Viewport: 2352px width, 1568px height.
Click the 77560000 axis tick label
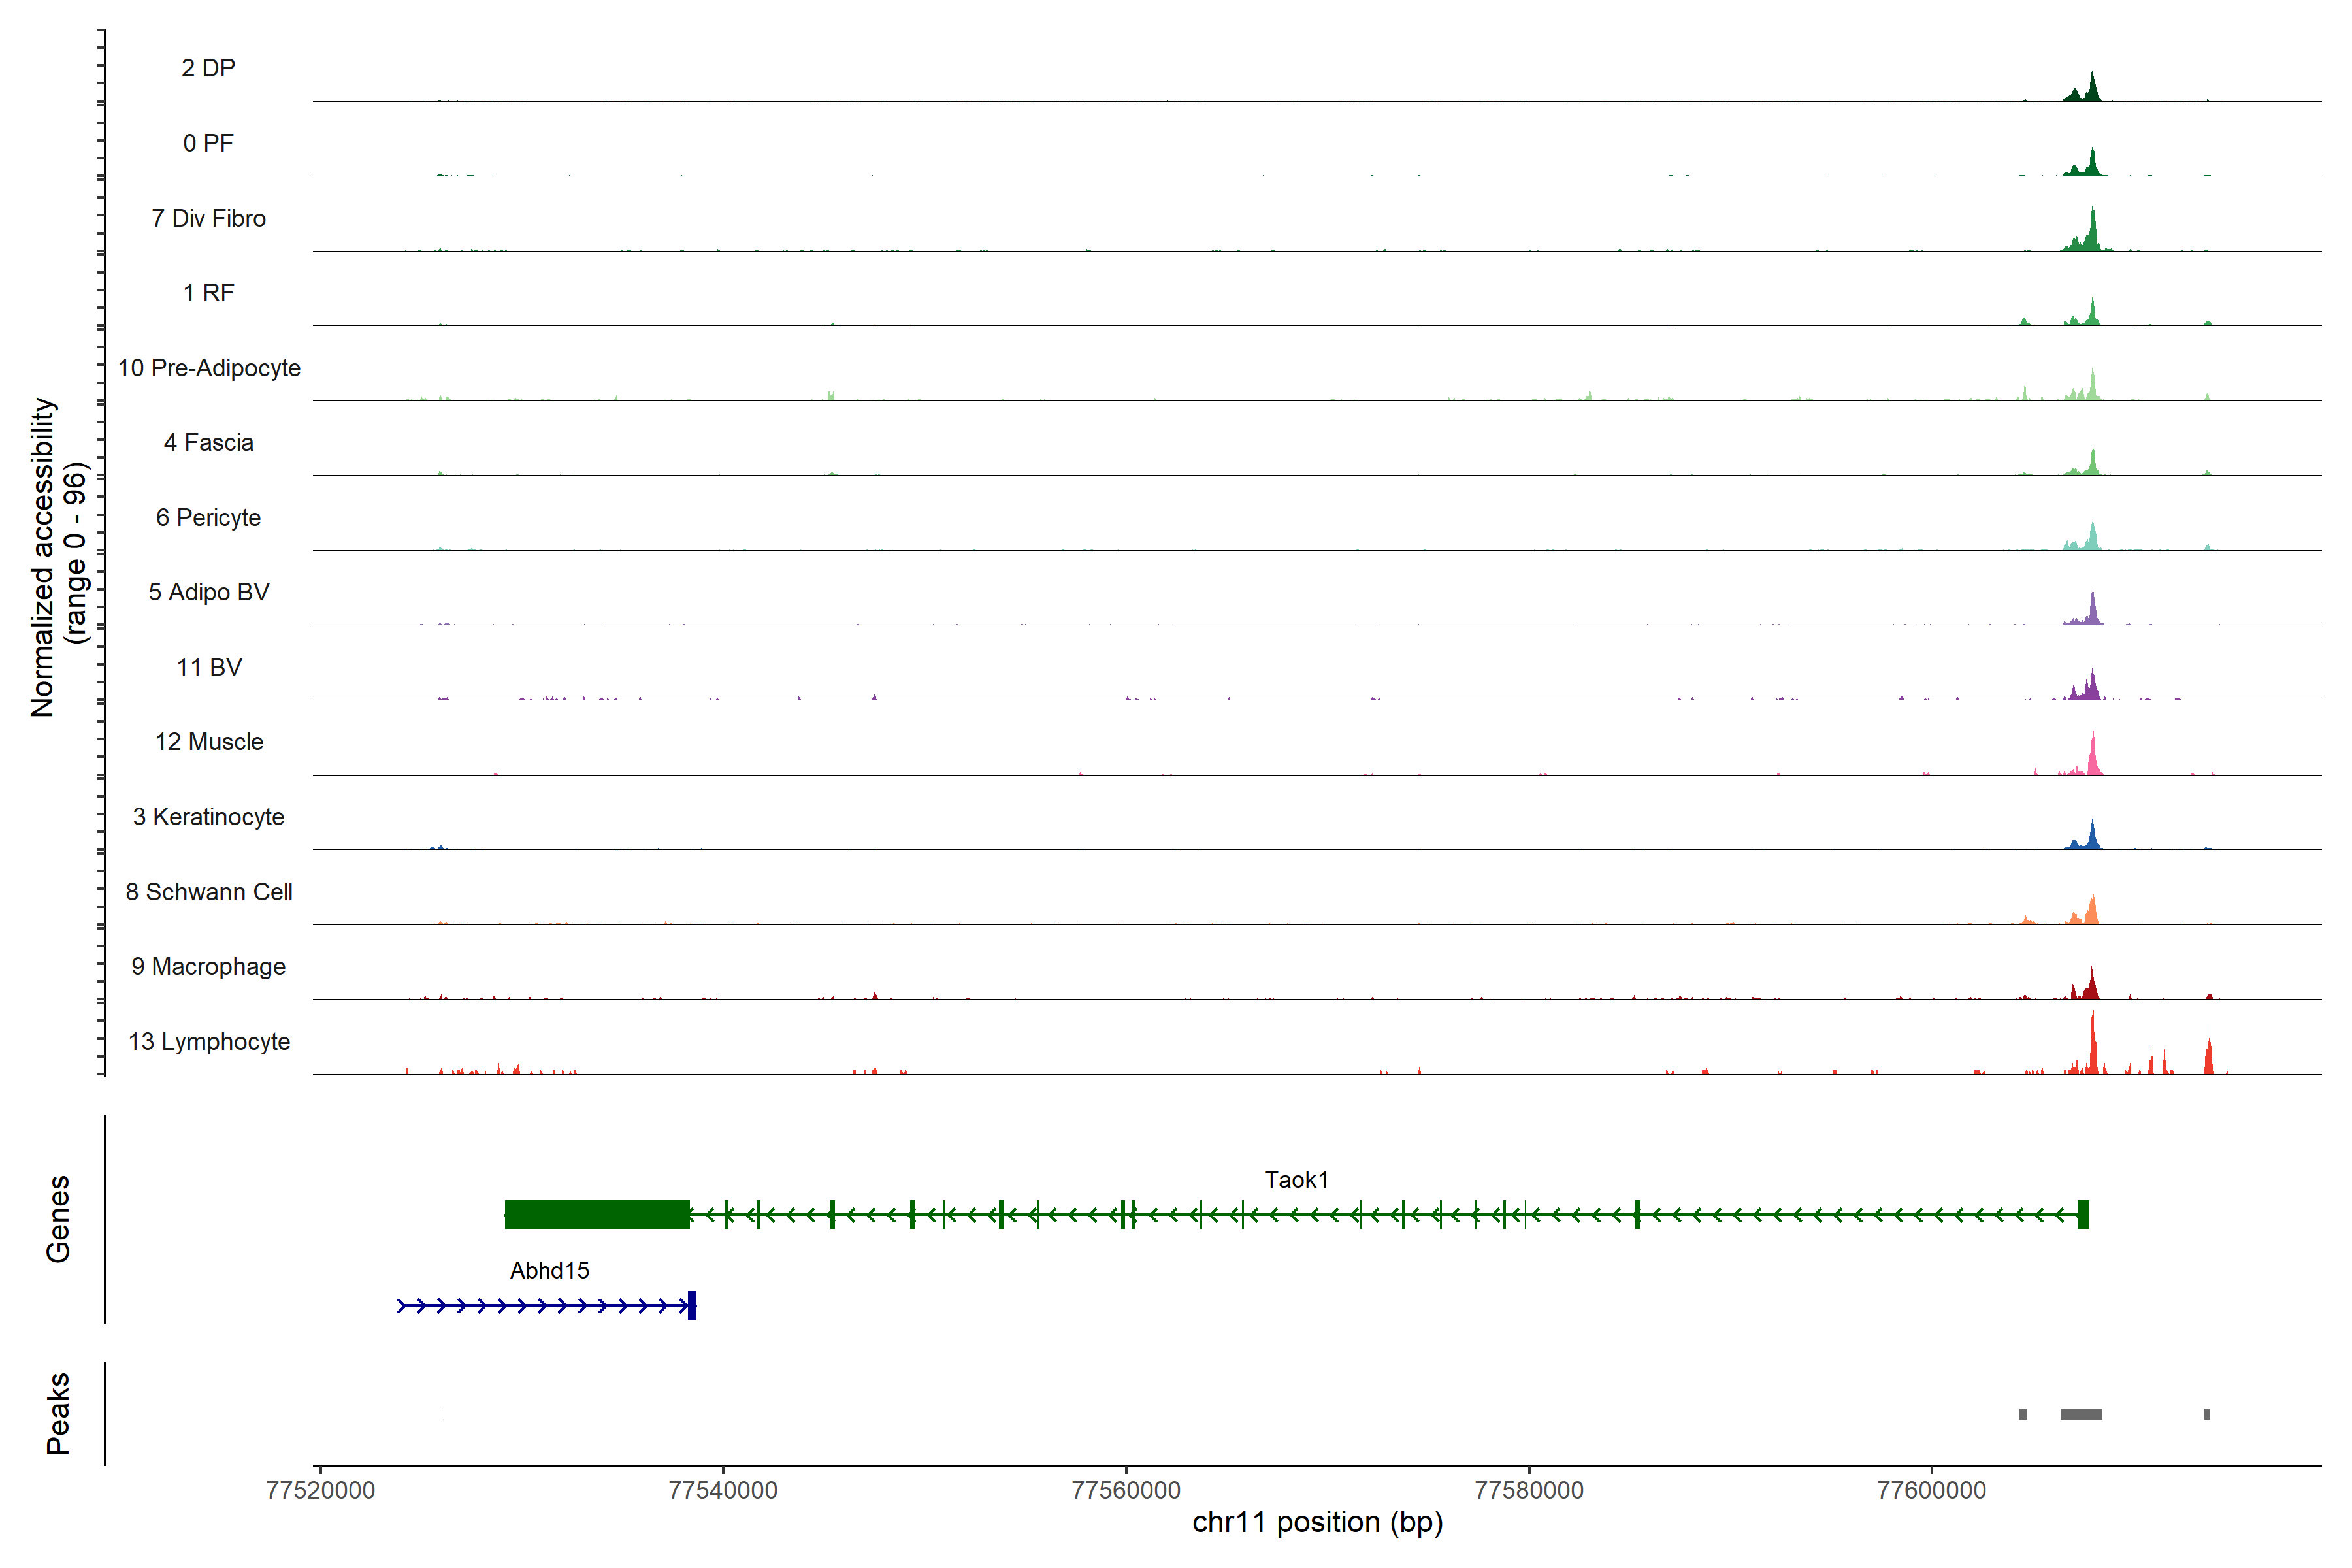point(1126,1490)
